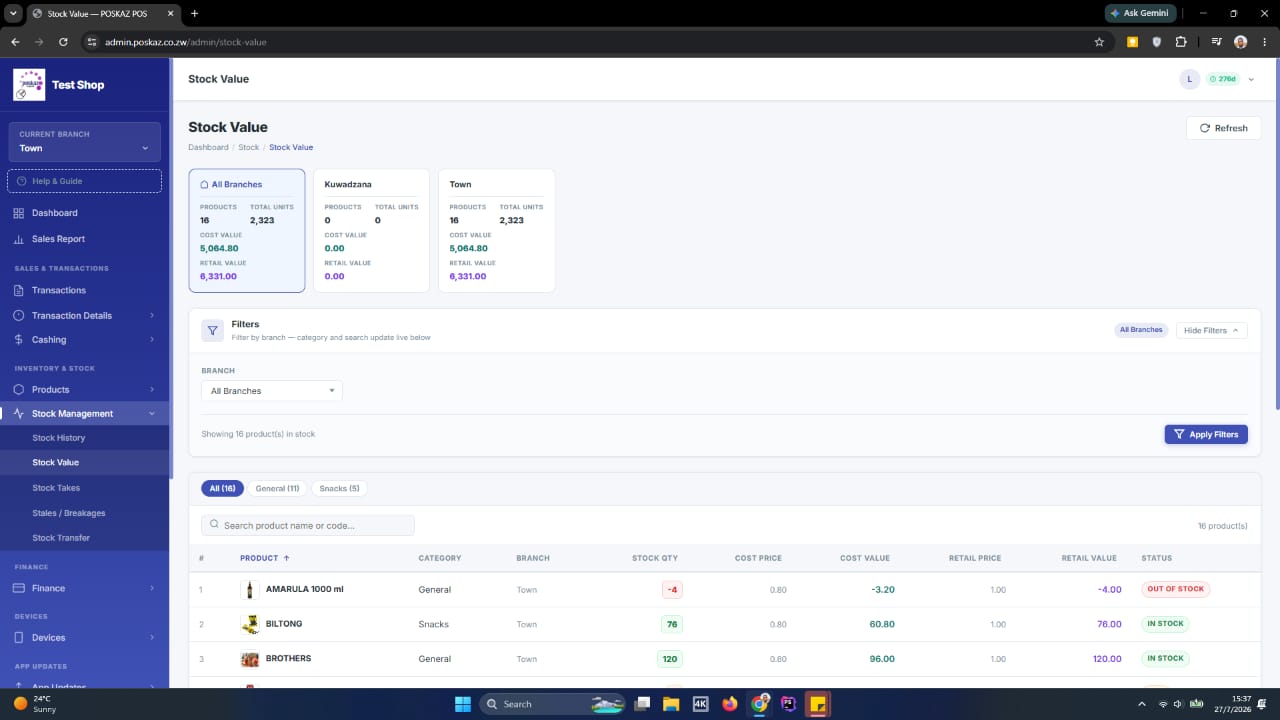Select the Kuwadzana branch card
This screenshot has height=720, width=1280.
click(371, 230)
